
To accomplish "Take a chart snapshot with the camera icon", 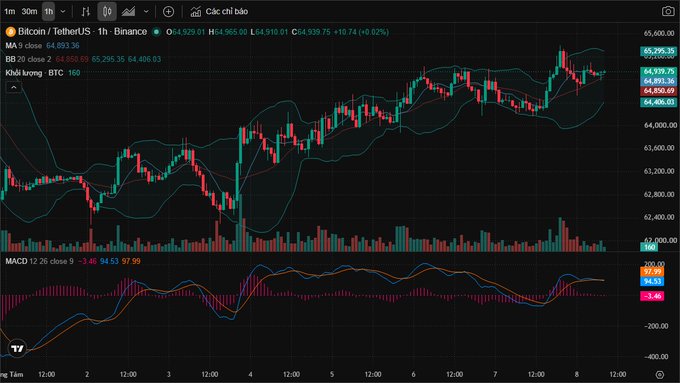I will [668, 11].
